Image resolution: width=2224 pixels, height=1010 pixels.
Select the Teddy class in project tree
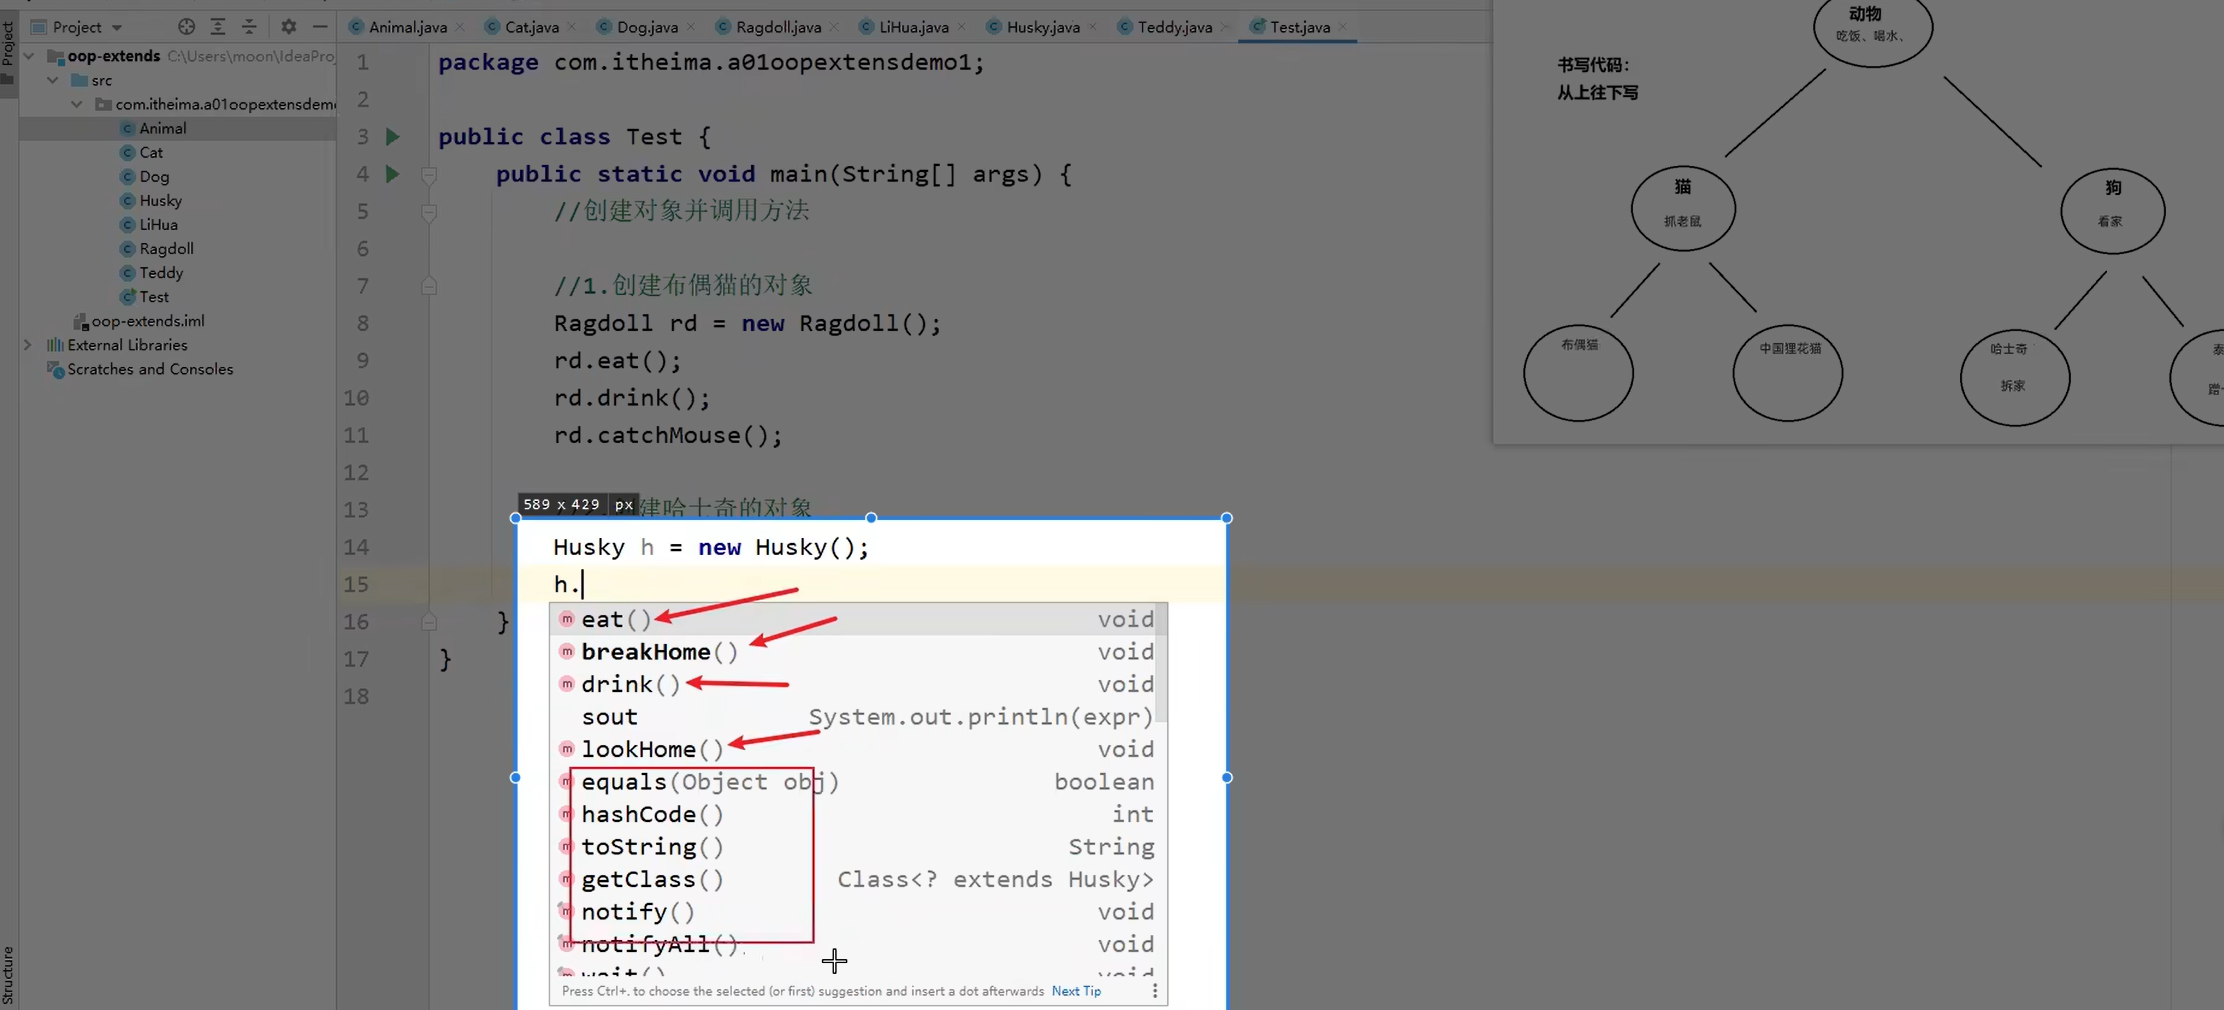tap(162, 272)
